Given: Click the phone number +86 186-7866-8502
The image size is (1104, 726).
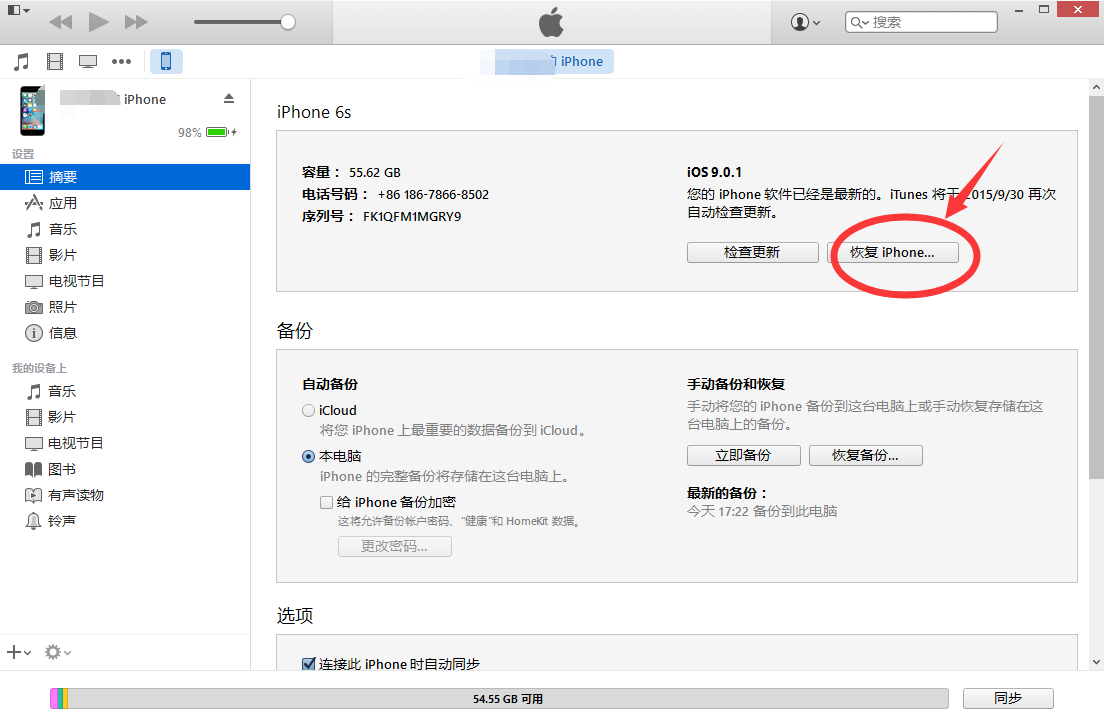Looking at the screenshot, I should point(433,194).
